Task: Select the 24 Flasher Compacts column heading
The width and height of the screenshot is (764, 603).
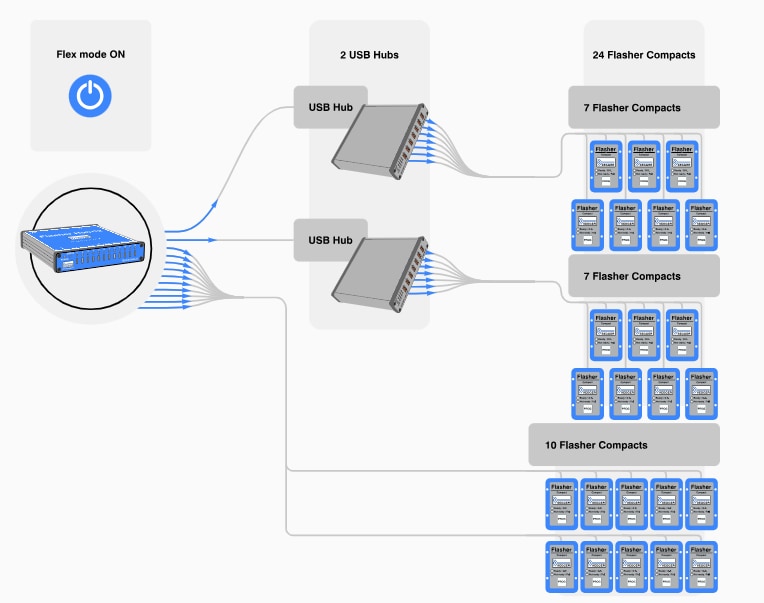Action: 644,54
